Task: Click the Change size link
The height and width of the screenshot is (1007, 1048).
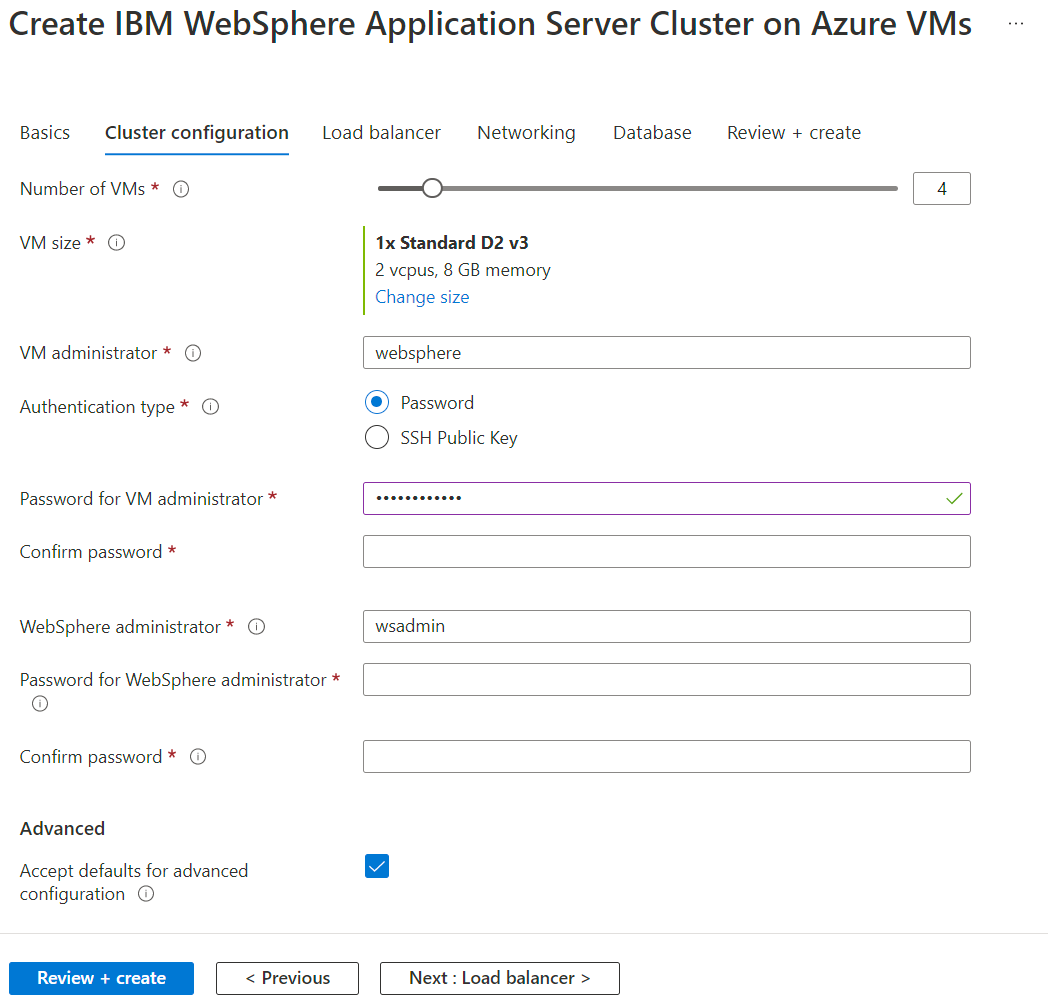Action: (x=422, y=297)
